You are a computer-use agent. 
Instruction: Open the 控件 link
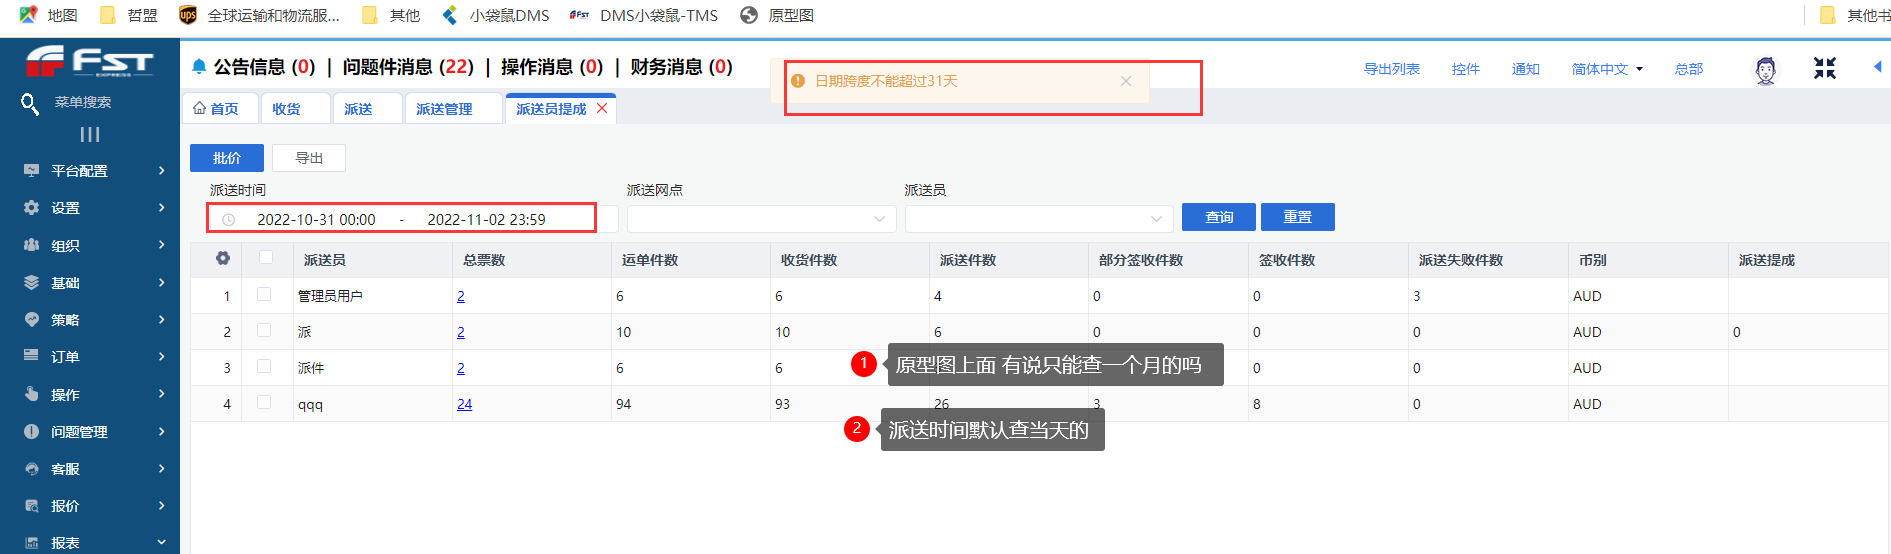click(1466, 69)
